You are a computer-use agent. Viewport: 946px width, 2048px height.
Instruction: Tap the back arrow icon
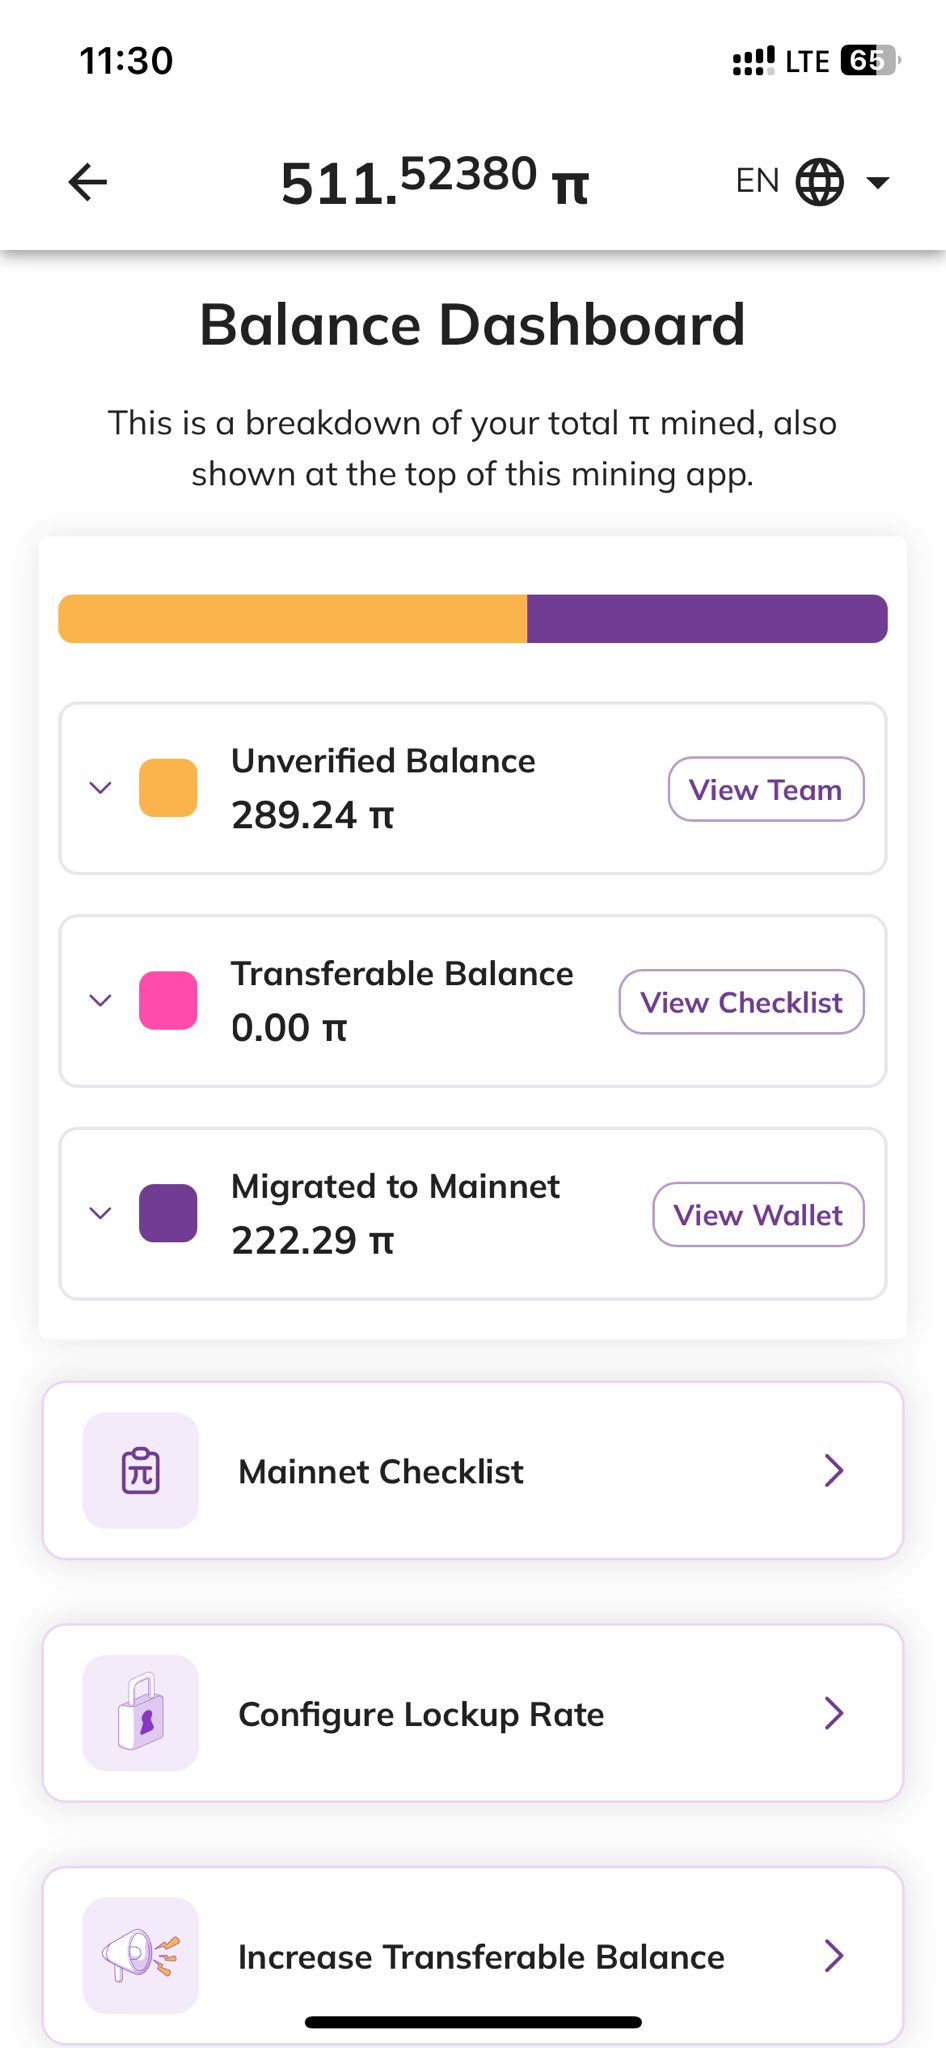click(88, 182)
